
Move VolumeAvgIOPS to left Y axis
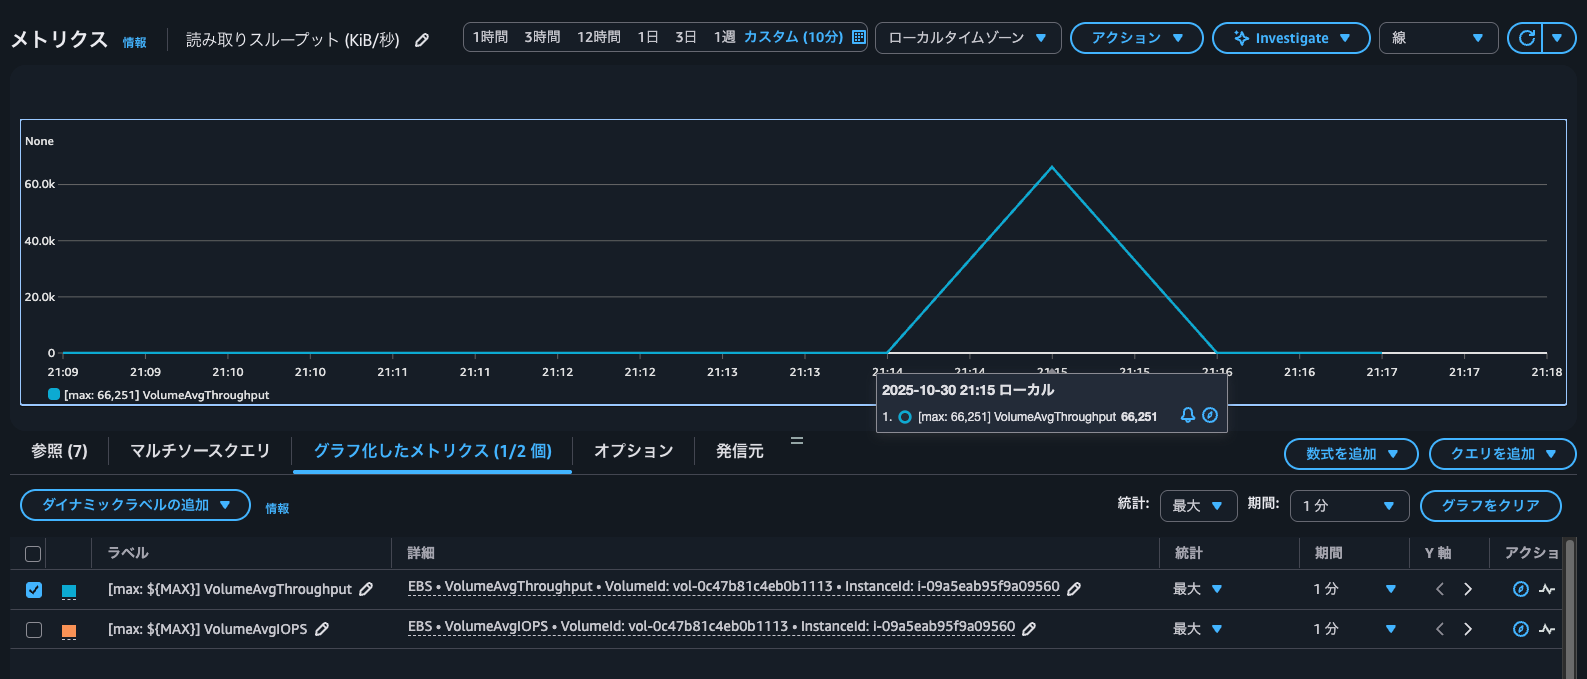point(1440,629)
